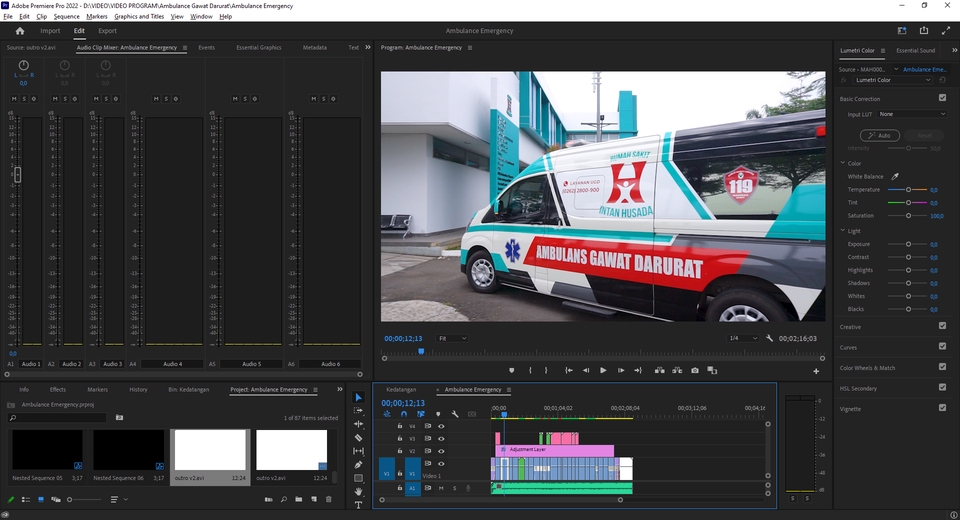Click the Lift button
960x520 pixels.
pos(659,371)
